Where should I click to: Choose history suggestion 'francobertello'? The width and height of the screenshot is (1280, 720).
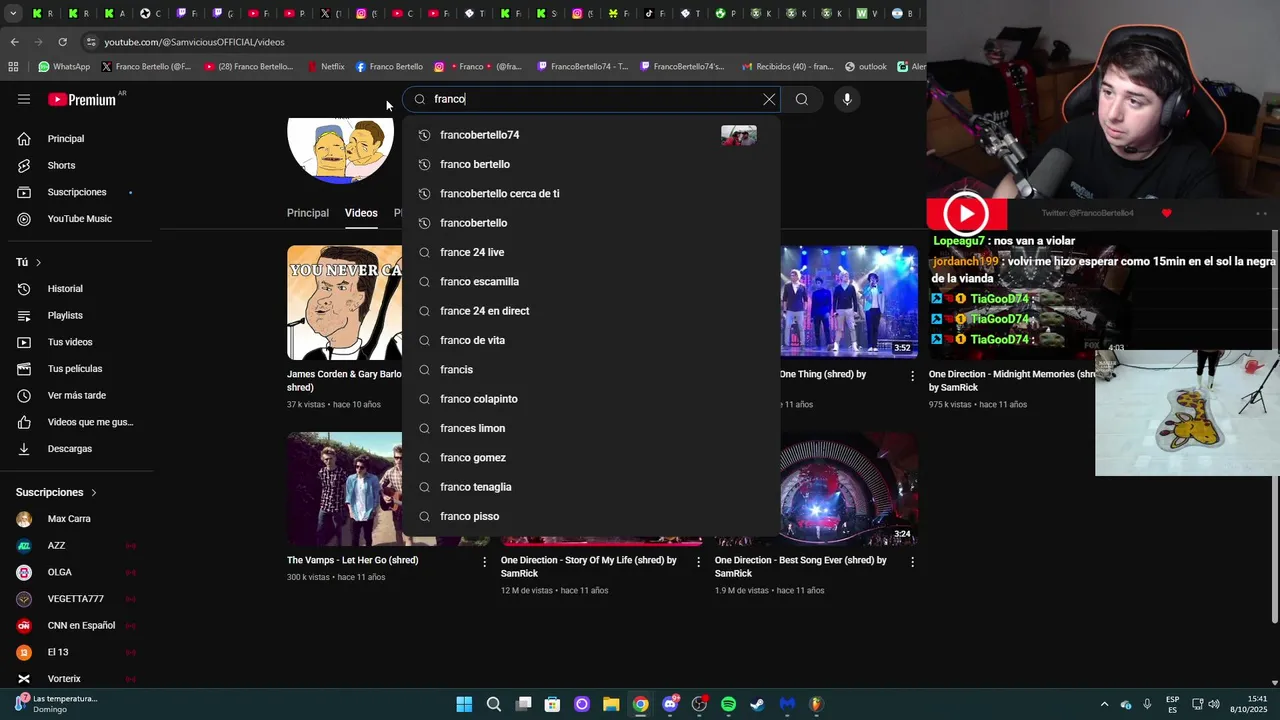click(591, 223)
